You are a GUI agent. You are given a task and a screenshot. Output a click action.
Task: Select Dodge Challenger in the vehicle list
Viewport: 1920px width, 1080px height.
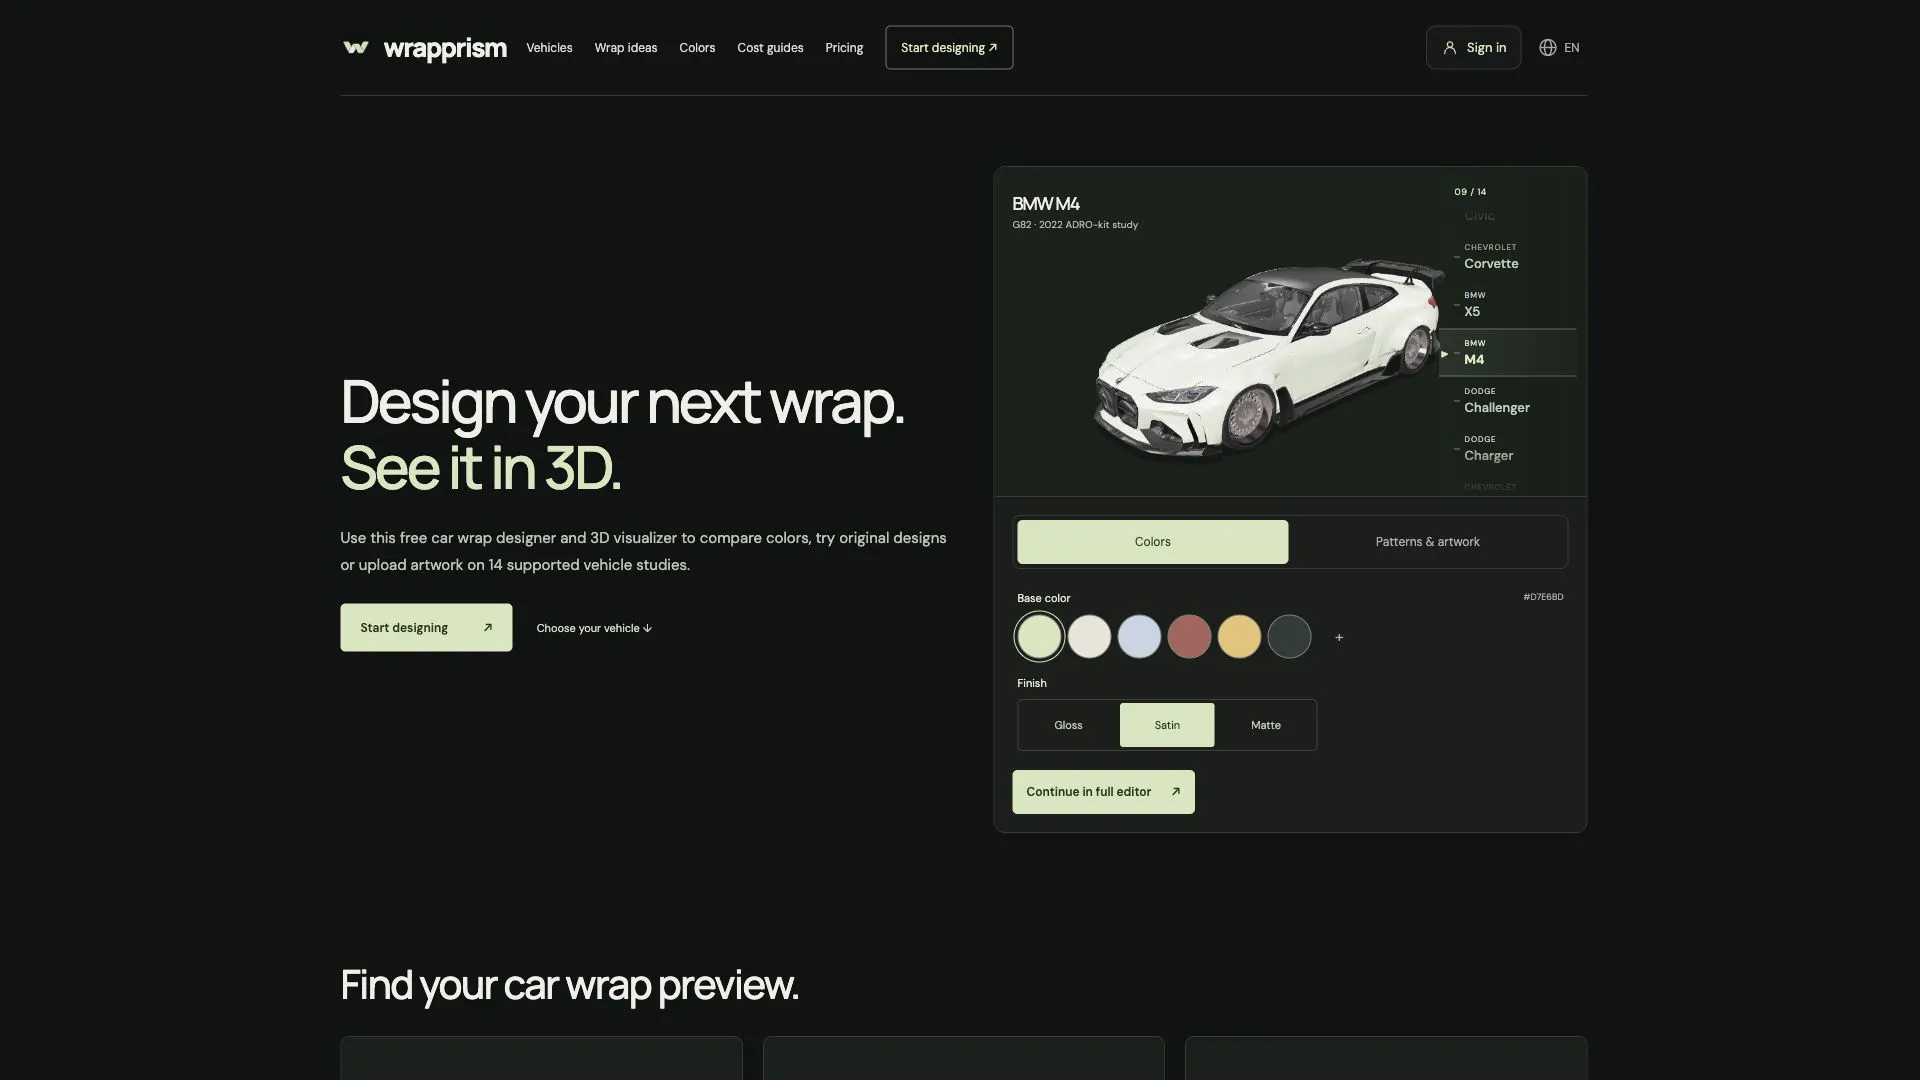coord(1508,401)
